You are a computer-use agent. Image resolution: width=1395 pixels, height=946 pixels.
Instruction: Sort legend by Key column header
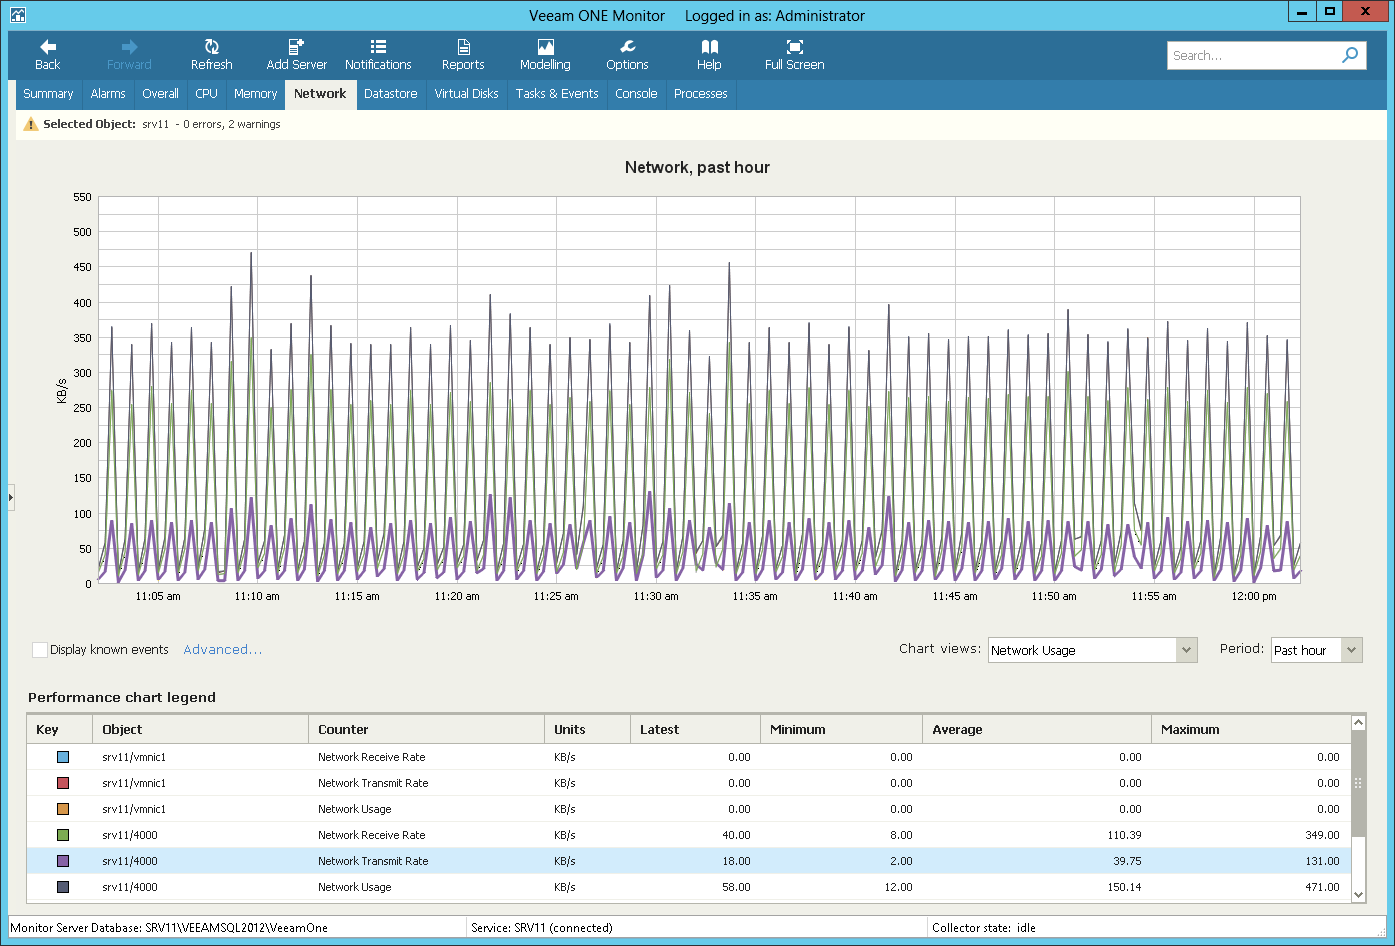(x=60, y=730)
